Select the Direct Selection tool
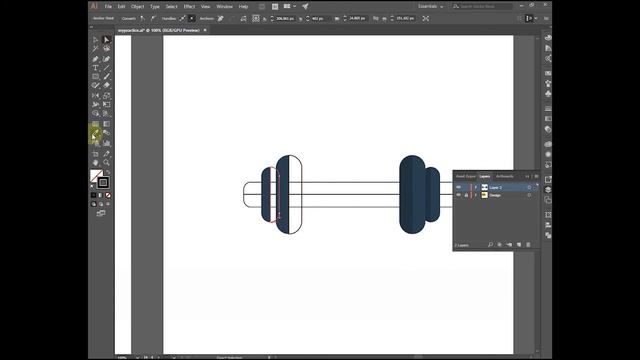The height and width of the screenshot is (360, 640). click(107, 40)
